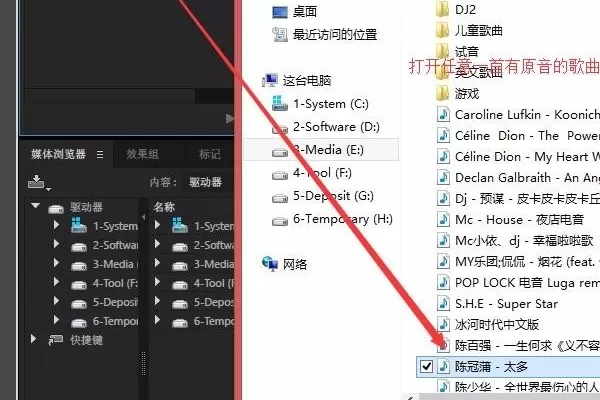Image resolution: width=600 pixels, height=400 pixels.
Task: Click the 驱动器 drive icon in tree
Action: 56,208
